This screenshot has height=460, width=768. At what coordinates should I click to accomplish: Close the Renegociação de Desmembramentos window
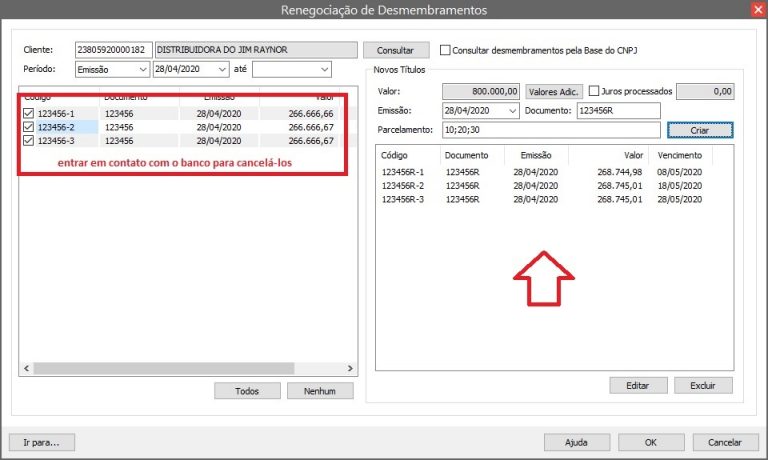(758, 9)
